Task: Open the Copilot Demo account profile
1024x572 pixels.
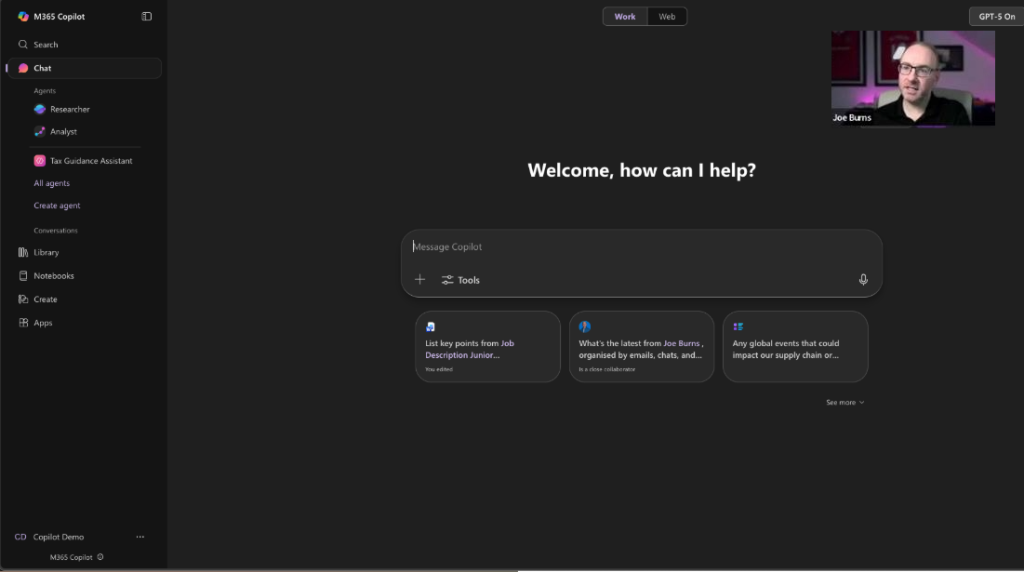Action: point(50,537)
